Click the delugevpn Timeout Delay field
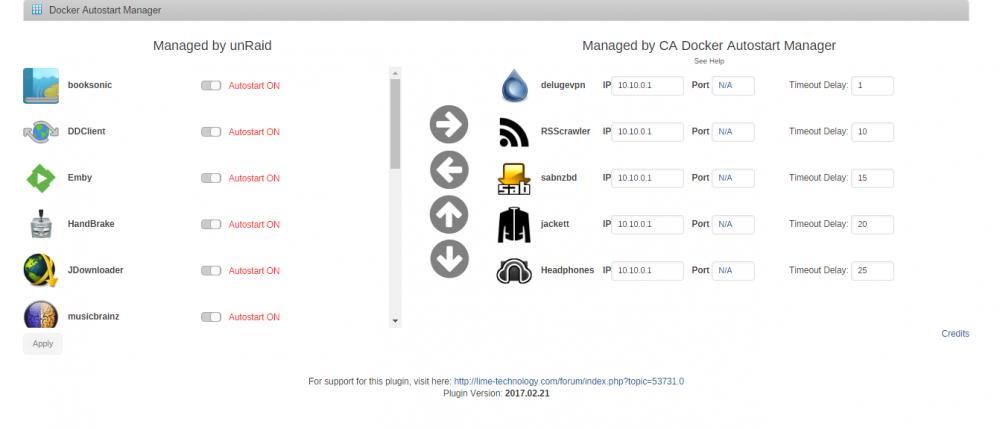The image size is (1000, 430). click(x=872, y=85)
